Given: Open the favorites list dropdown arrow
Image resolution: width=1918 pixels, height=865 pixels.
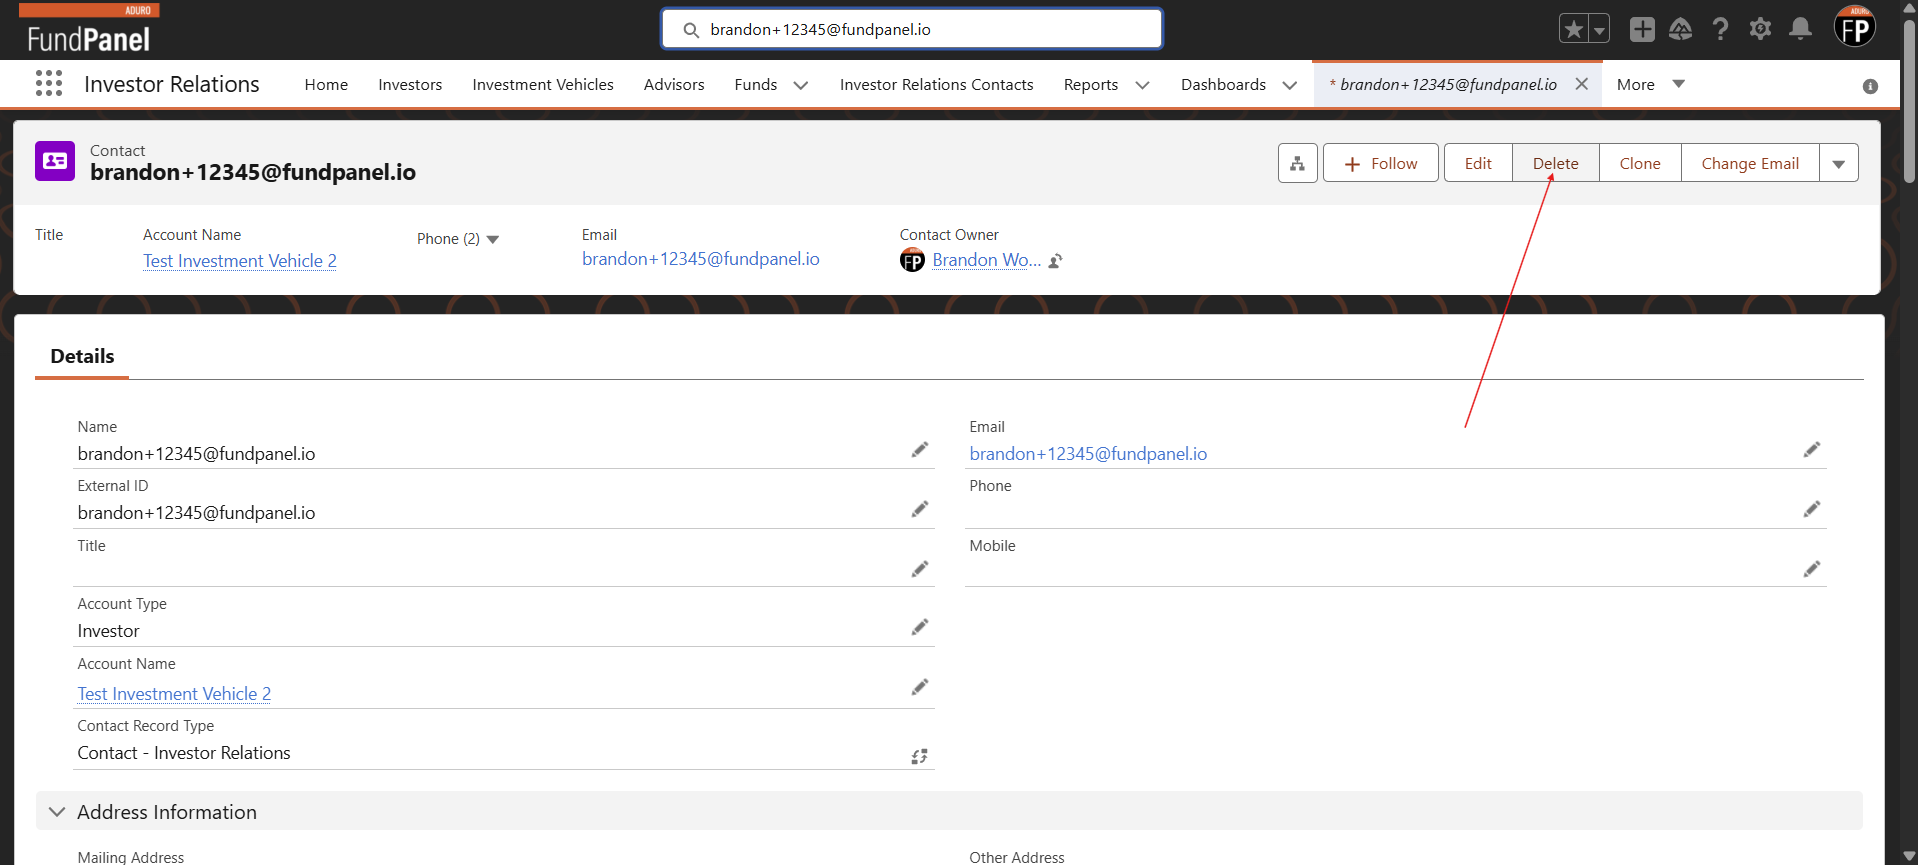Looking at the screenshot, I should [x=1599, y=29].
